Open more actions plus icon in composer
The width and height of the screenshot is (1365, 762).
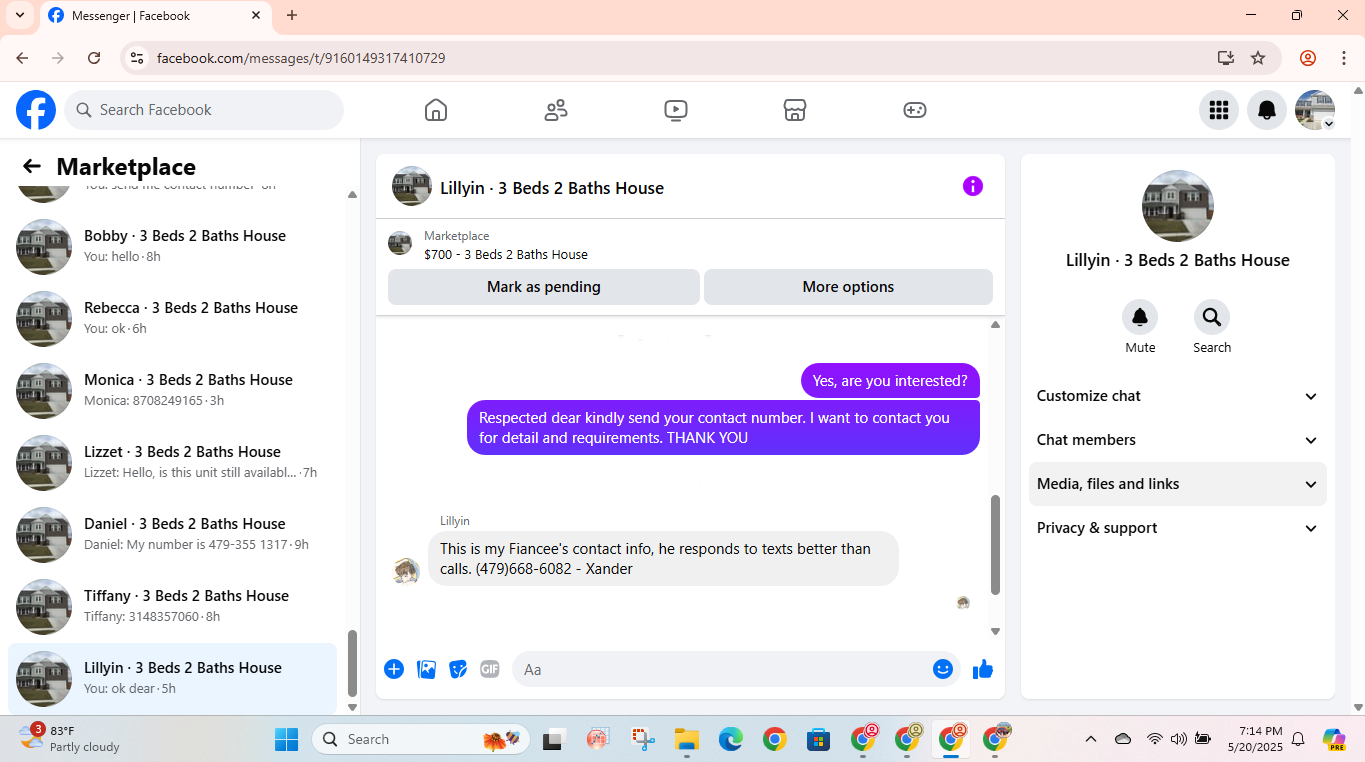pos(394,669)
